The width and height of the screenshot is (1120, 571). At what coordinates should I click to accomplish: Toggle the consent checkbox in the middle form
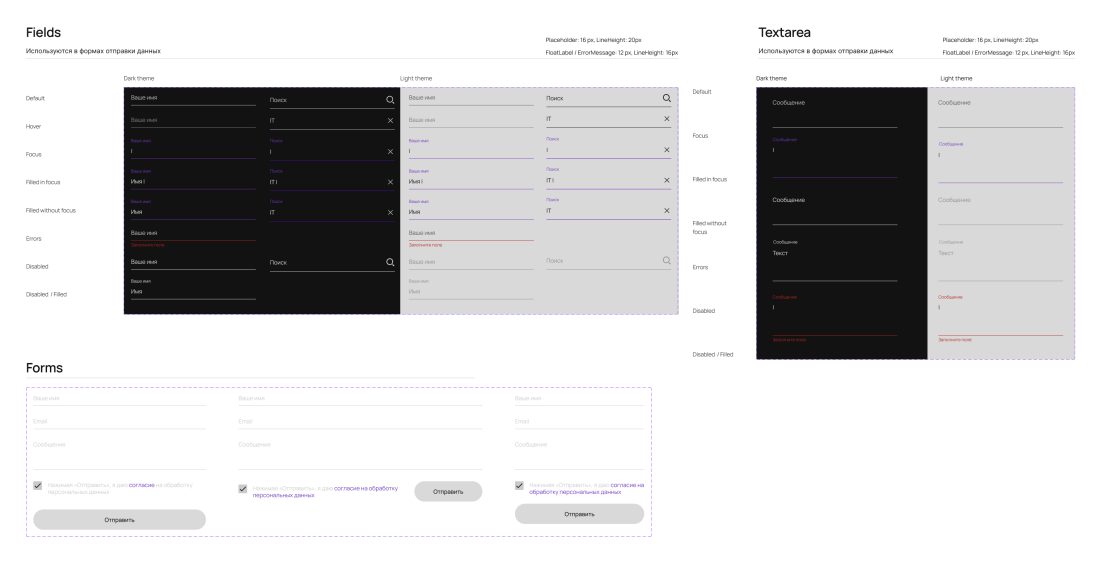(243, 489)
